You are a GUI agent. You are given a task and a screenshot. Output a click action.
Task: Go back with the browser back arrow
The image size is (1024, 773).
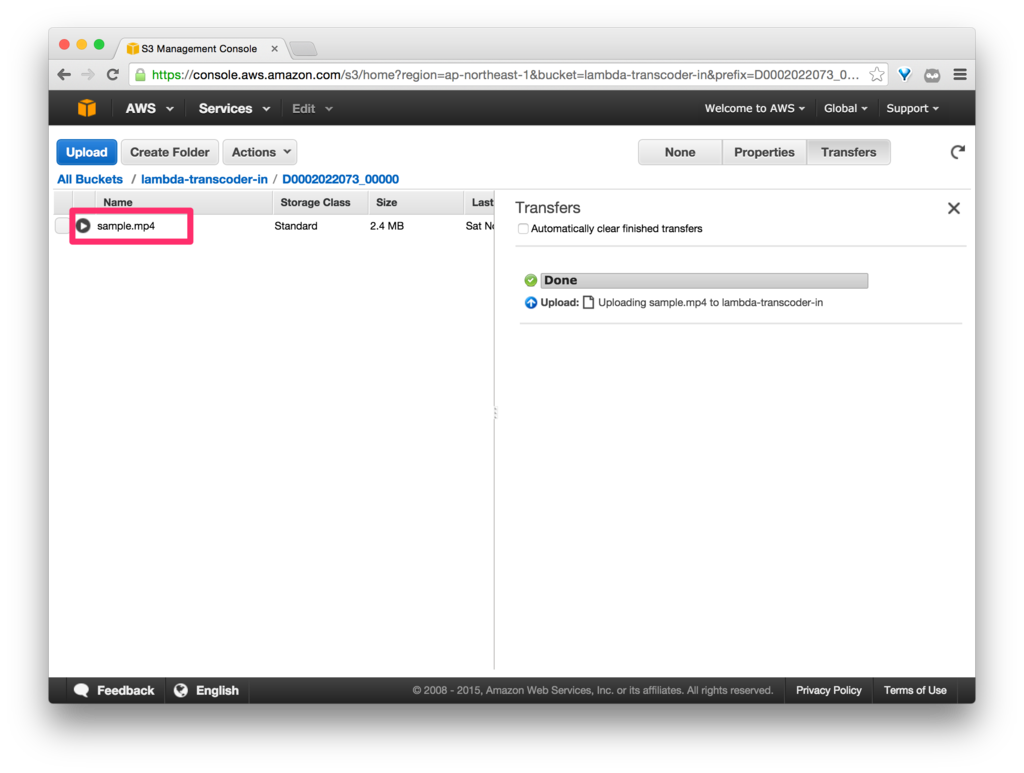(64, 74)
